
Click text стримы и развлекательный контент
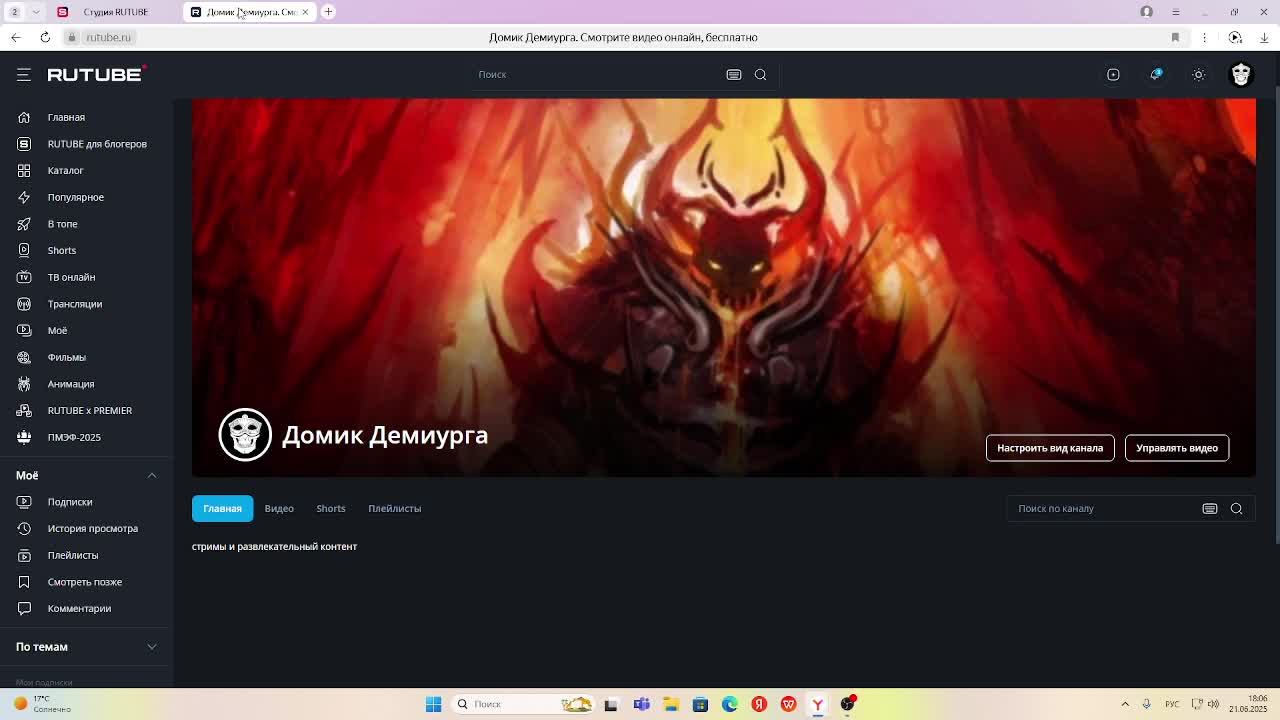tap(274, 546)
